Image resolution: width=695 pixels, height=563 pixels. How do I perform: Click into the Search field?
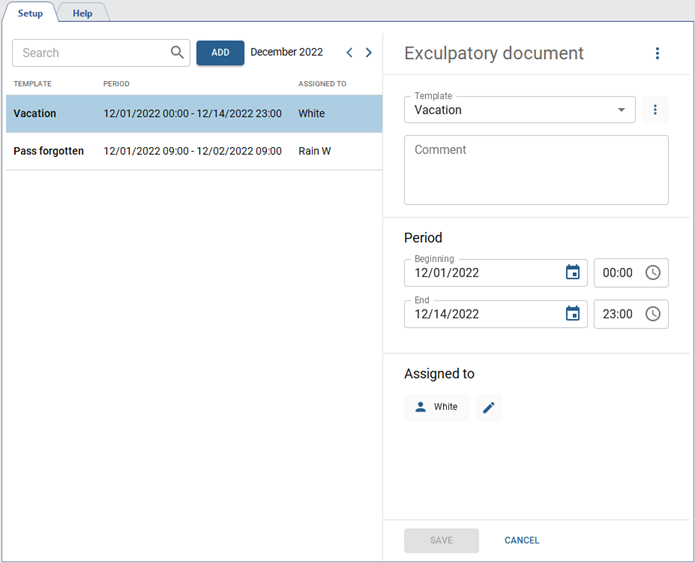(90, 53)
